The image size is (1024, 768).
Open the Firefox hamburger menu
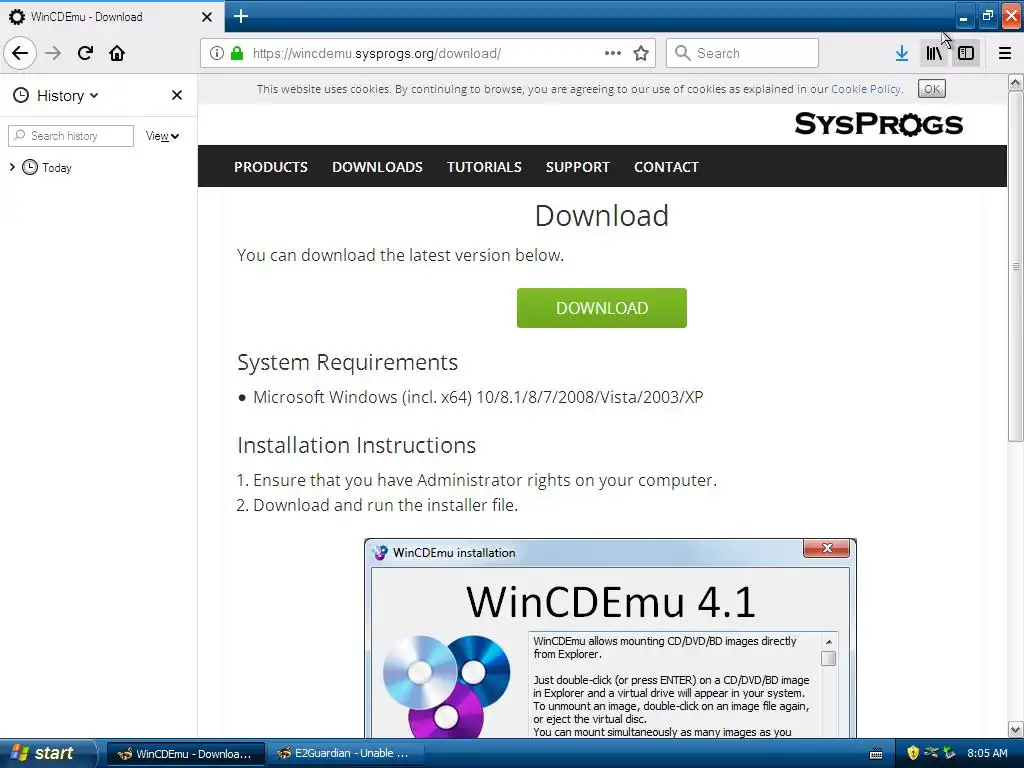[x=1005, y=53]
